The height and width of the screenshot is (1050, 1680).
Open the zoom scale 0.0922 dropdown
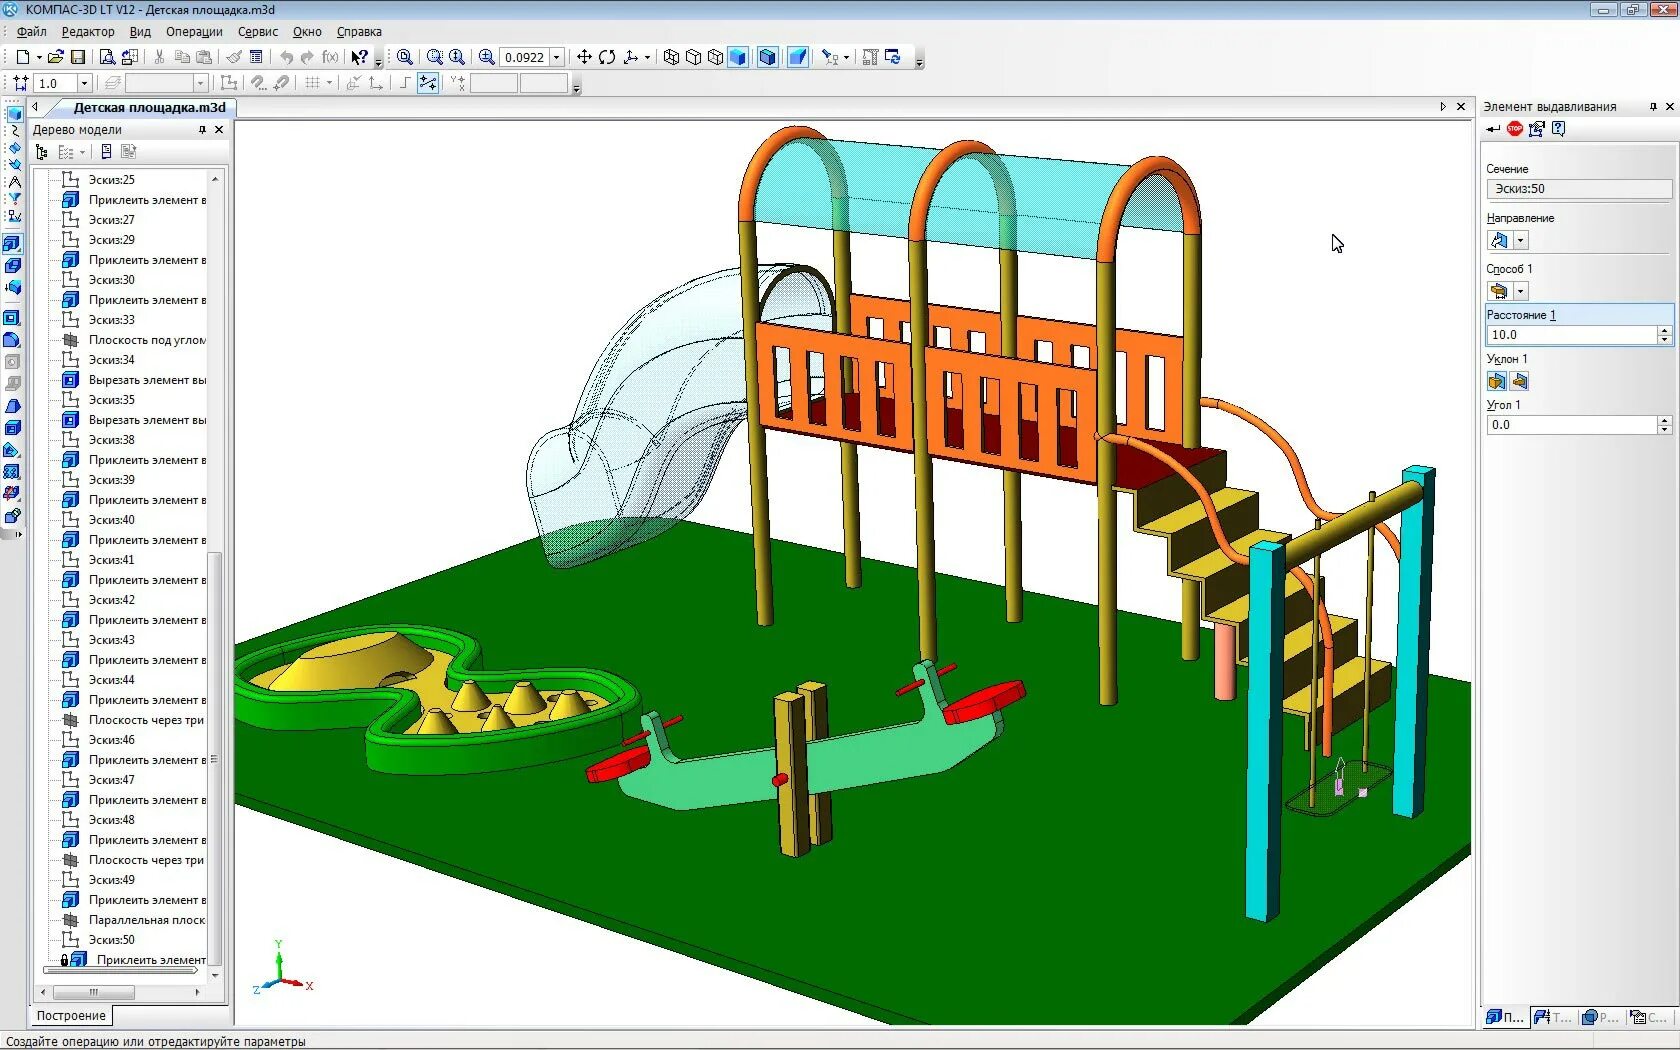point(557,57)
